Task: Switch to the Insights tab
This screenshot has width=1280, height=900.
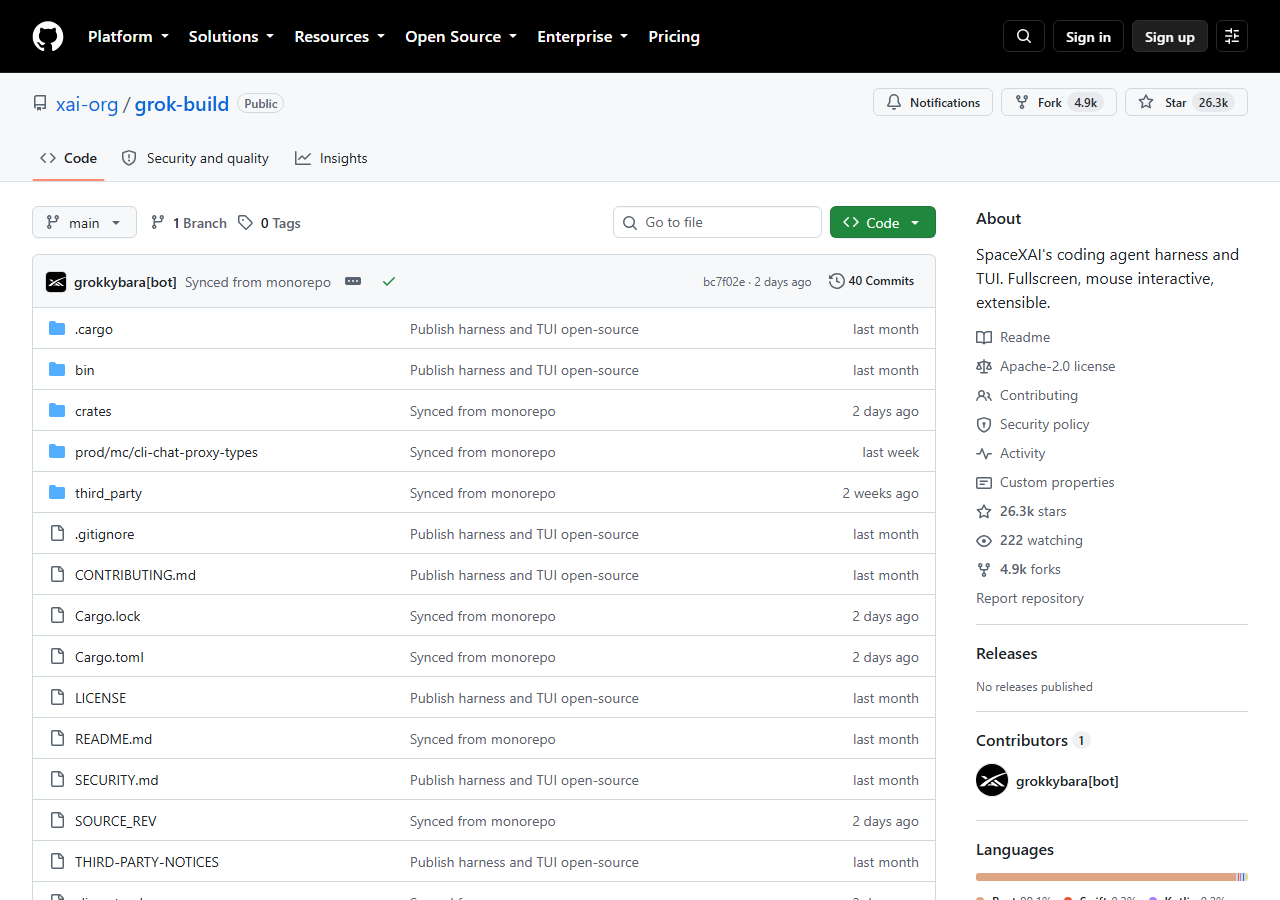Action: (x=331, y=158)
